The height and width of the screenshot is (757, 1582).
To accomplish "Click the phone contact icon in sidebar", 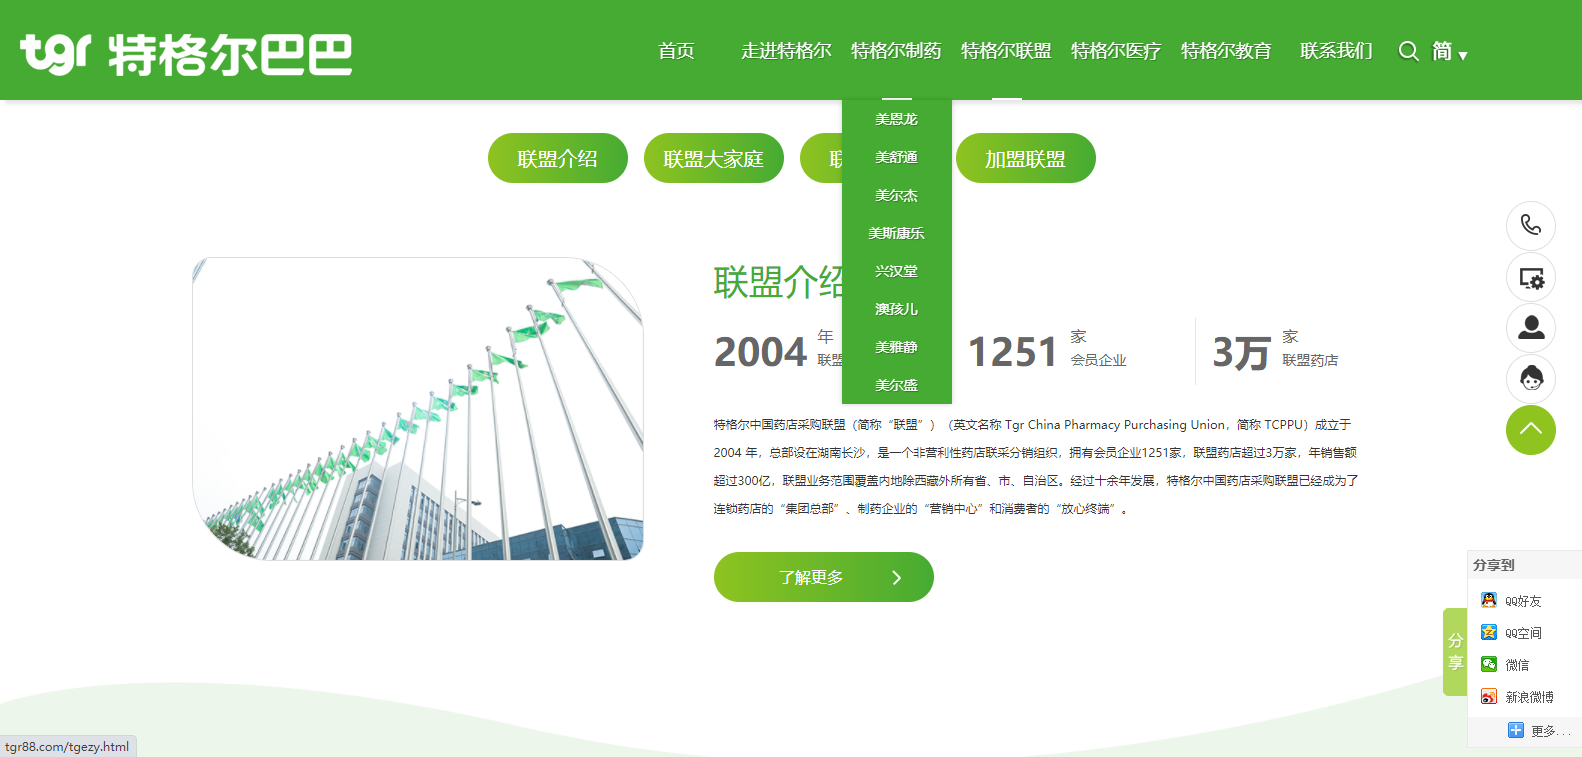I will coord(1530,226).
